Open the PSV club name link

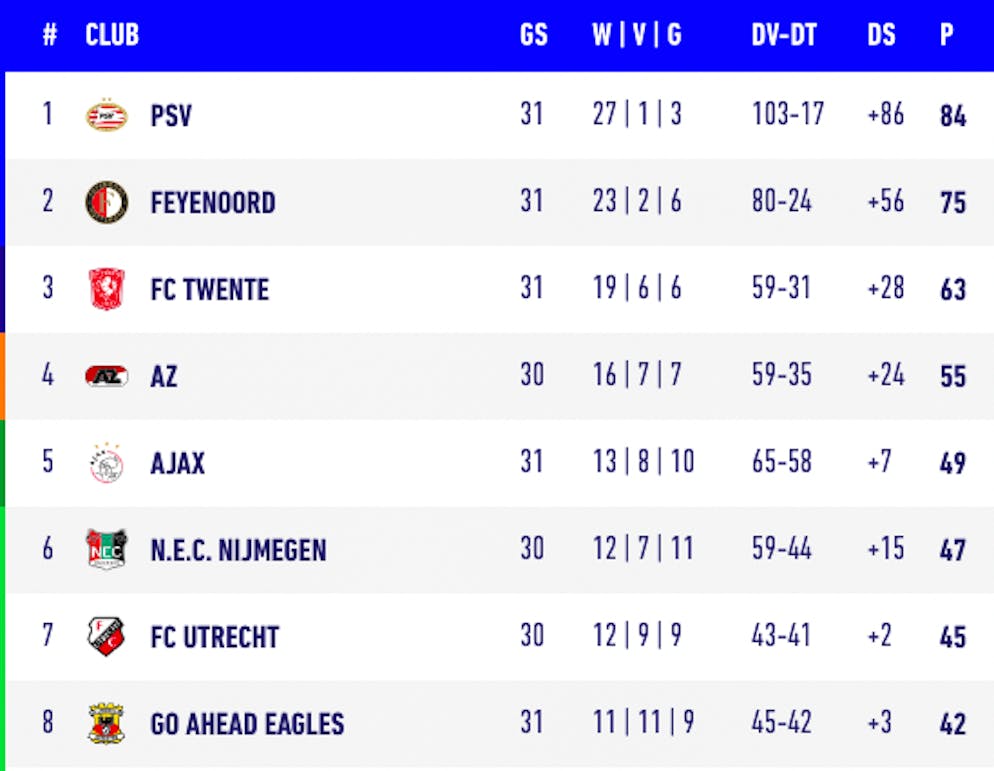pyautogui.click(x=171, y=116)
